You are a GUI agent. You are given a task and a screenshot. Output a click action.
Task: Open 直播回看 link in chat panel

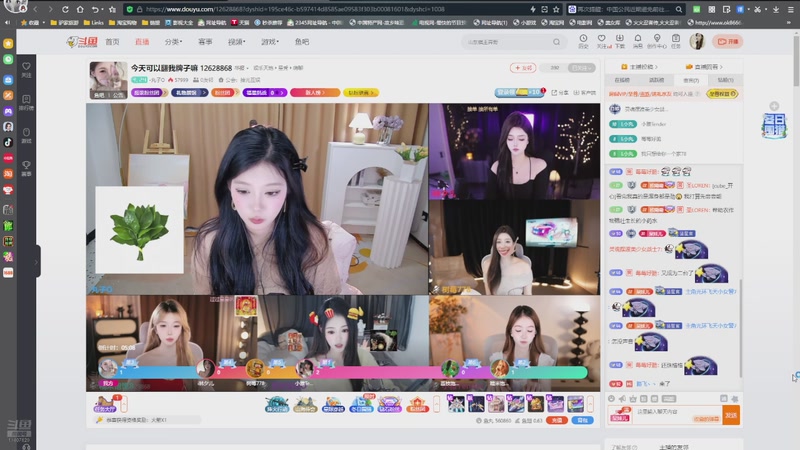click(704, 67)
